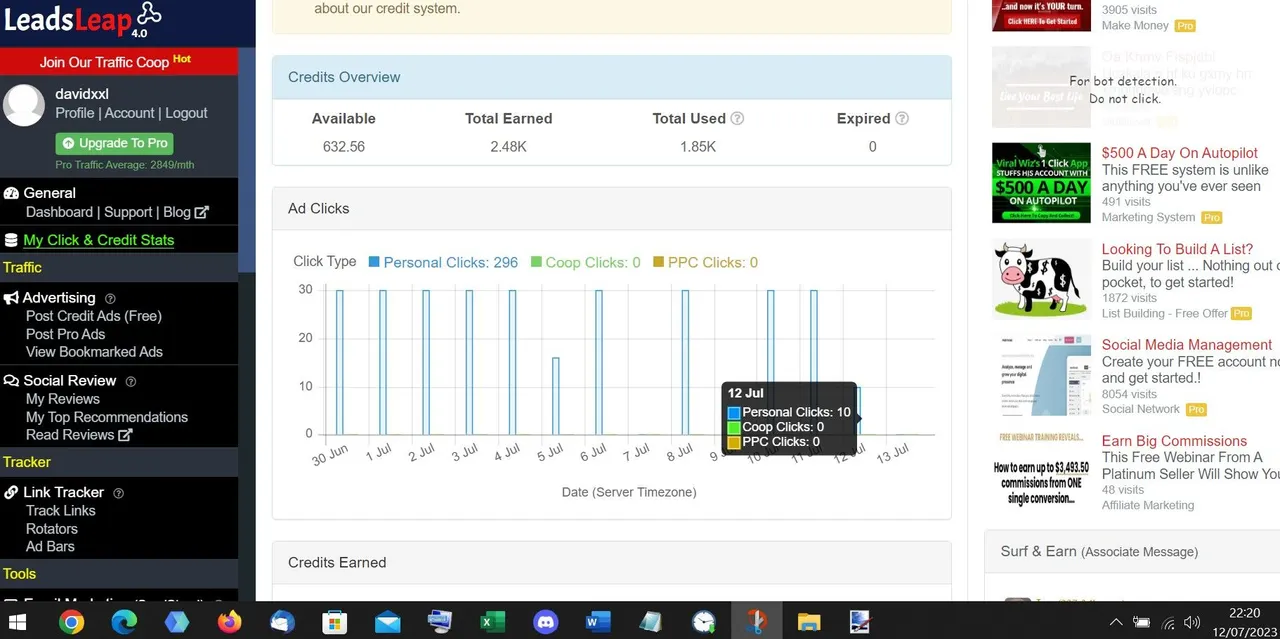Open the Looking To Build A List ad
This screenshot has height=639, width=1280.
click(1177, 249)
